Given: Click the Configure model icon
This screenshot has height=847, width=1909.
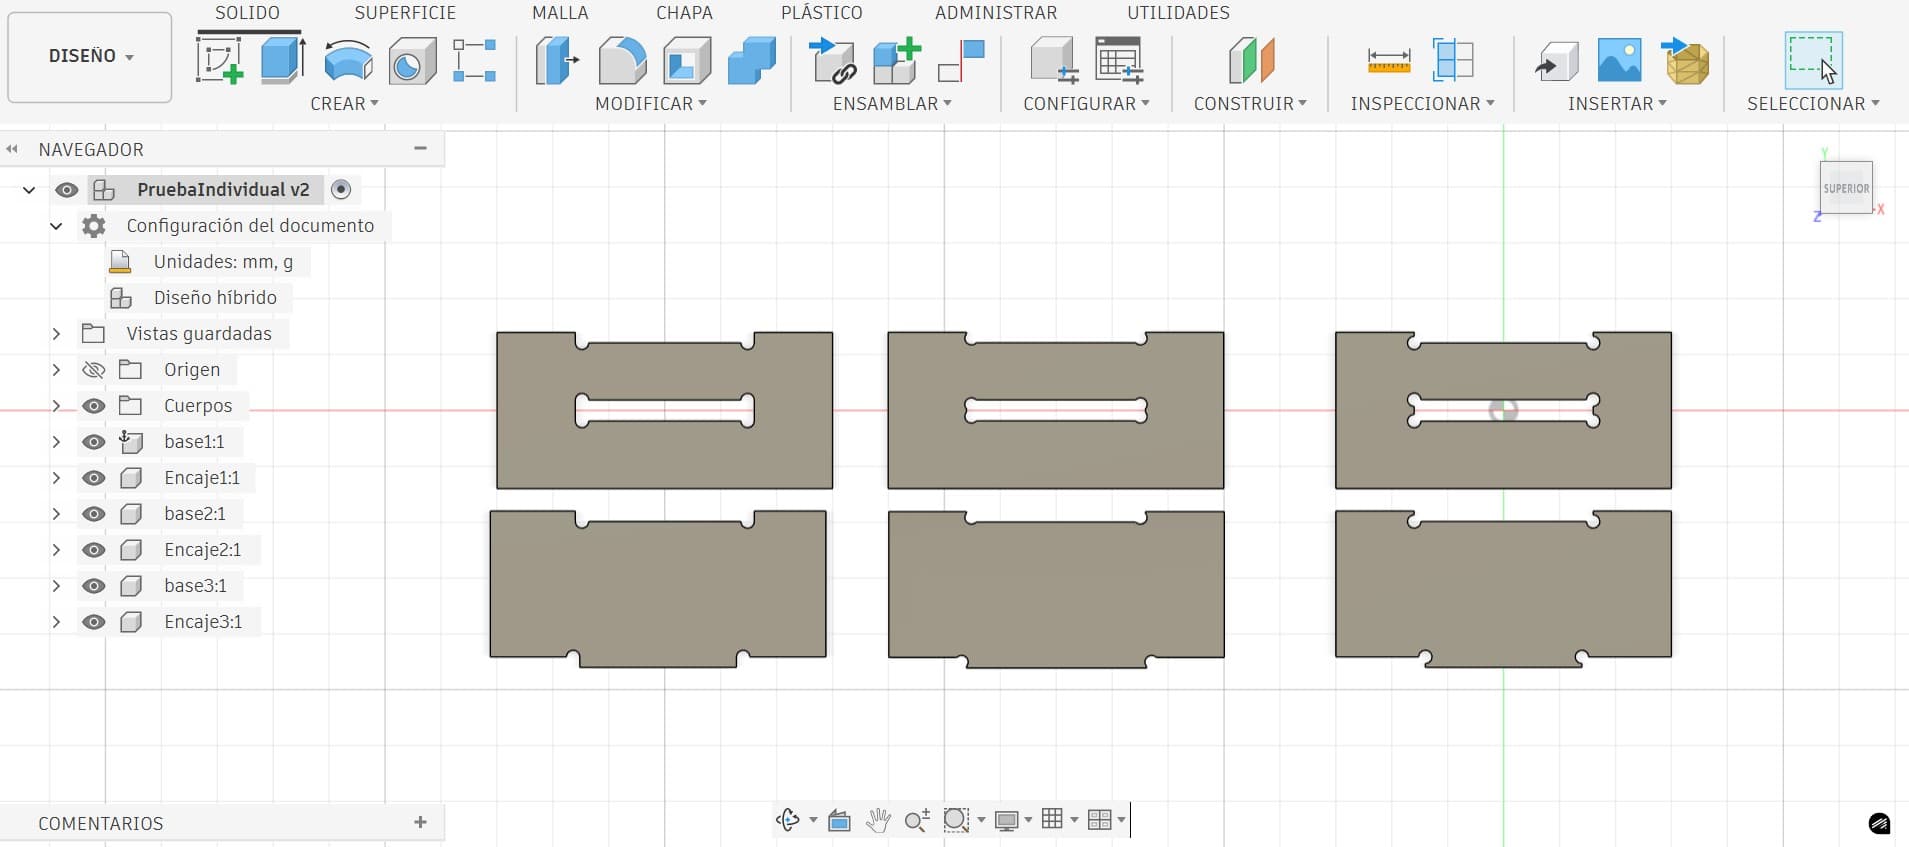Looking at the screenshot, I should tap(1054, 59).
